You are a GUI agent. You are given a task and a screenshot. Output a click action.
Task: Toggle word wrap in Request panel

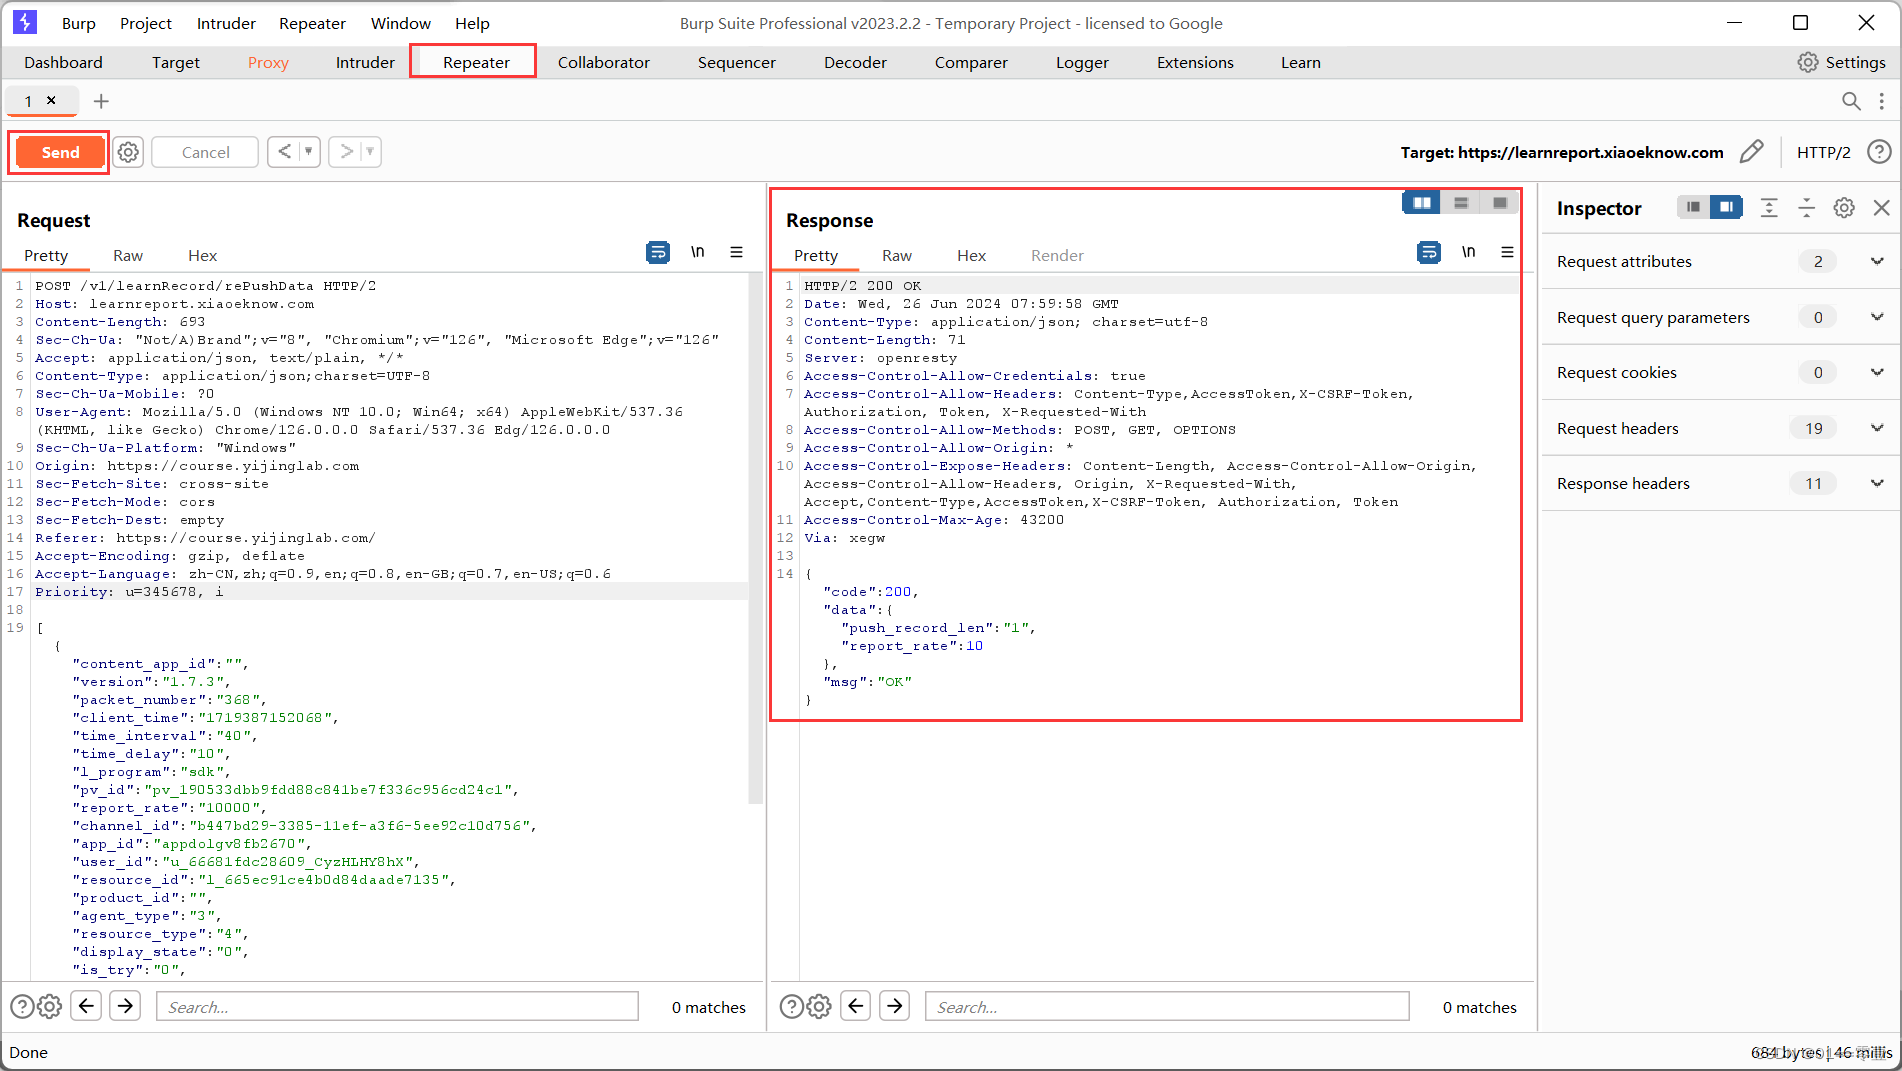pos(658,252)
